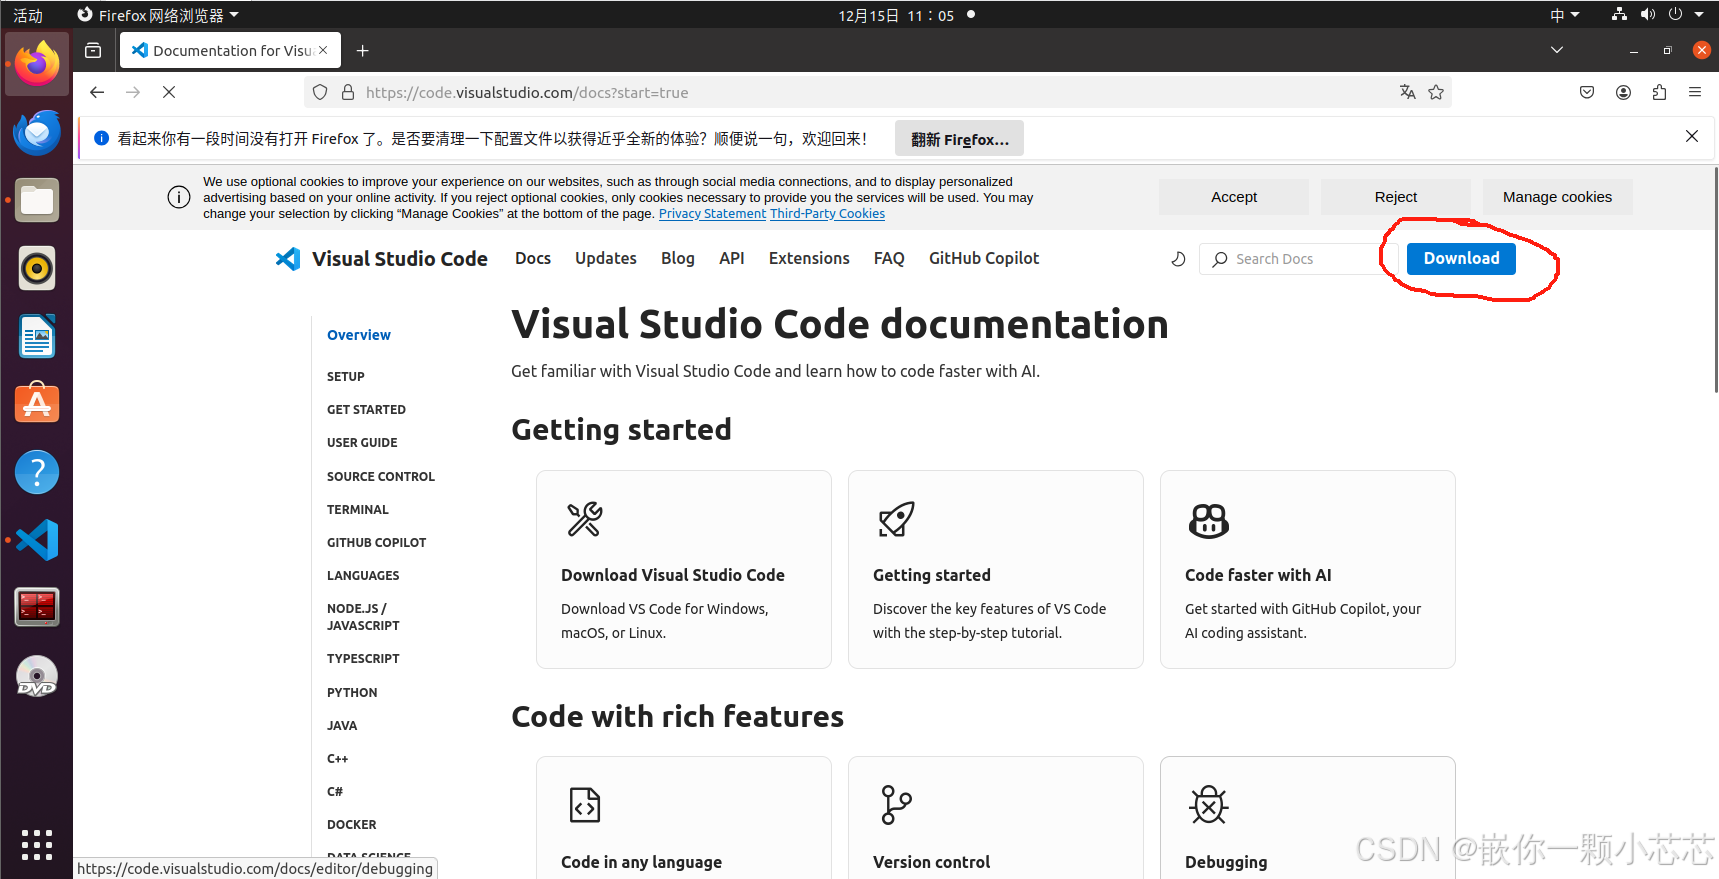The height and width of the screenshot is (879, 1719).
Task: Stop page loading with X button
Action: 169,92
